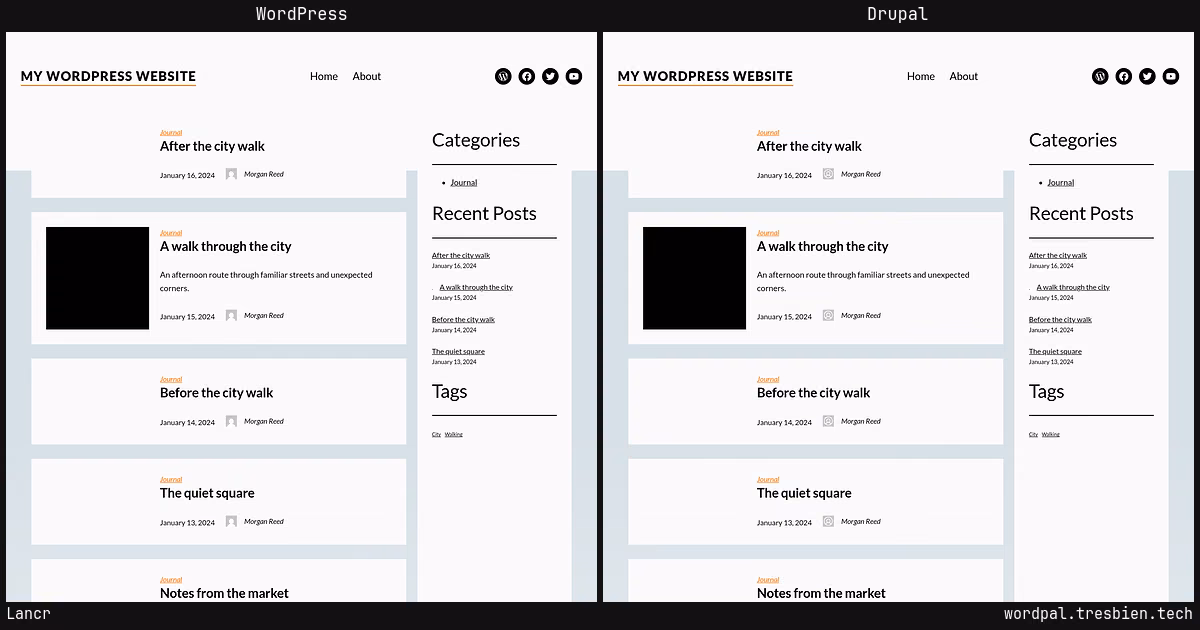The height and width of the screenshot is (630, 1200).
Task: Open About menu item in Drupal pane
Action: pos(964,76)
